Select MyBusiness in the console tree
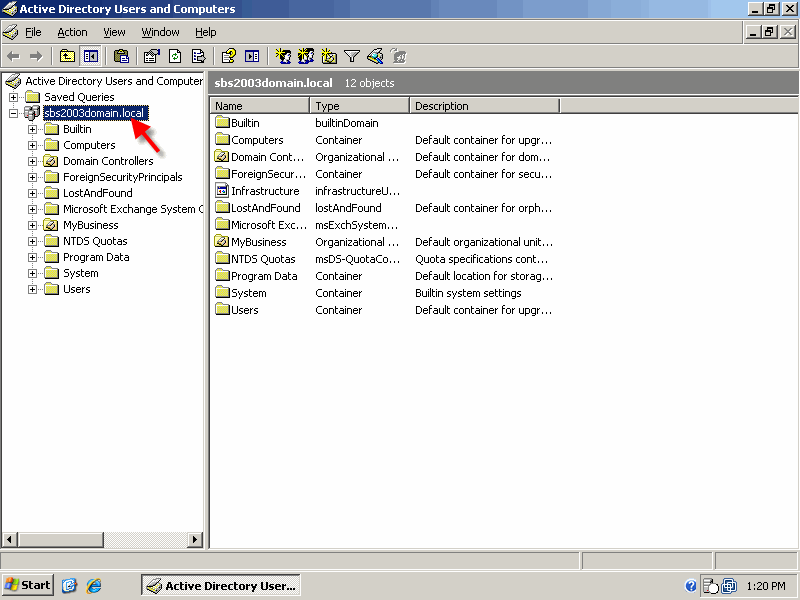 (90, 225)
